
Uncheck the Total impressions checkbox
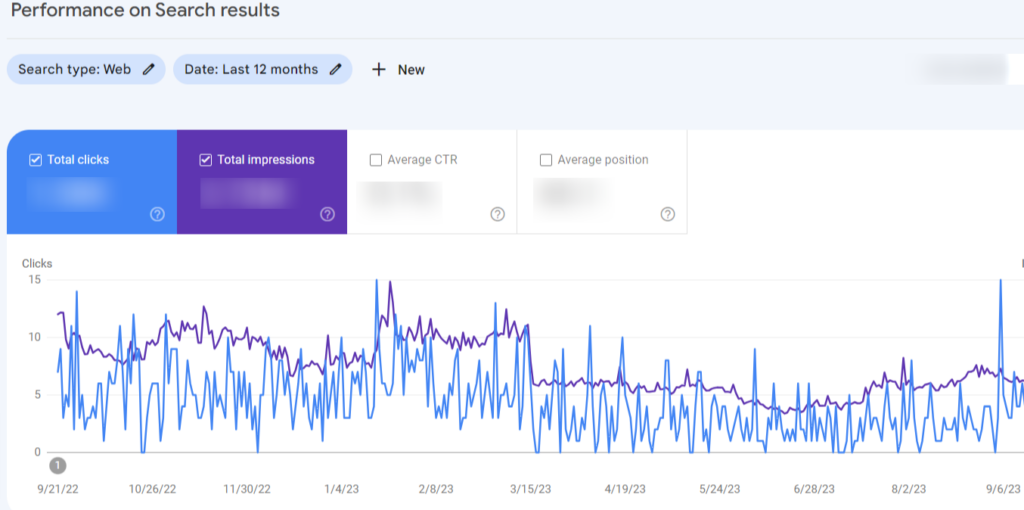click(x=206, y=160)
